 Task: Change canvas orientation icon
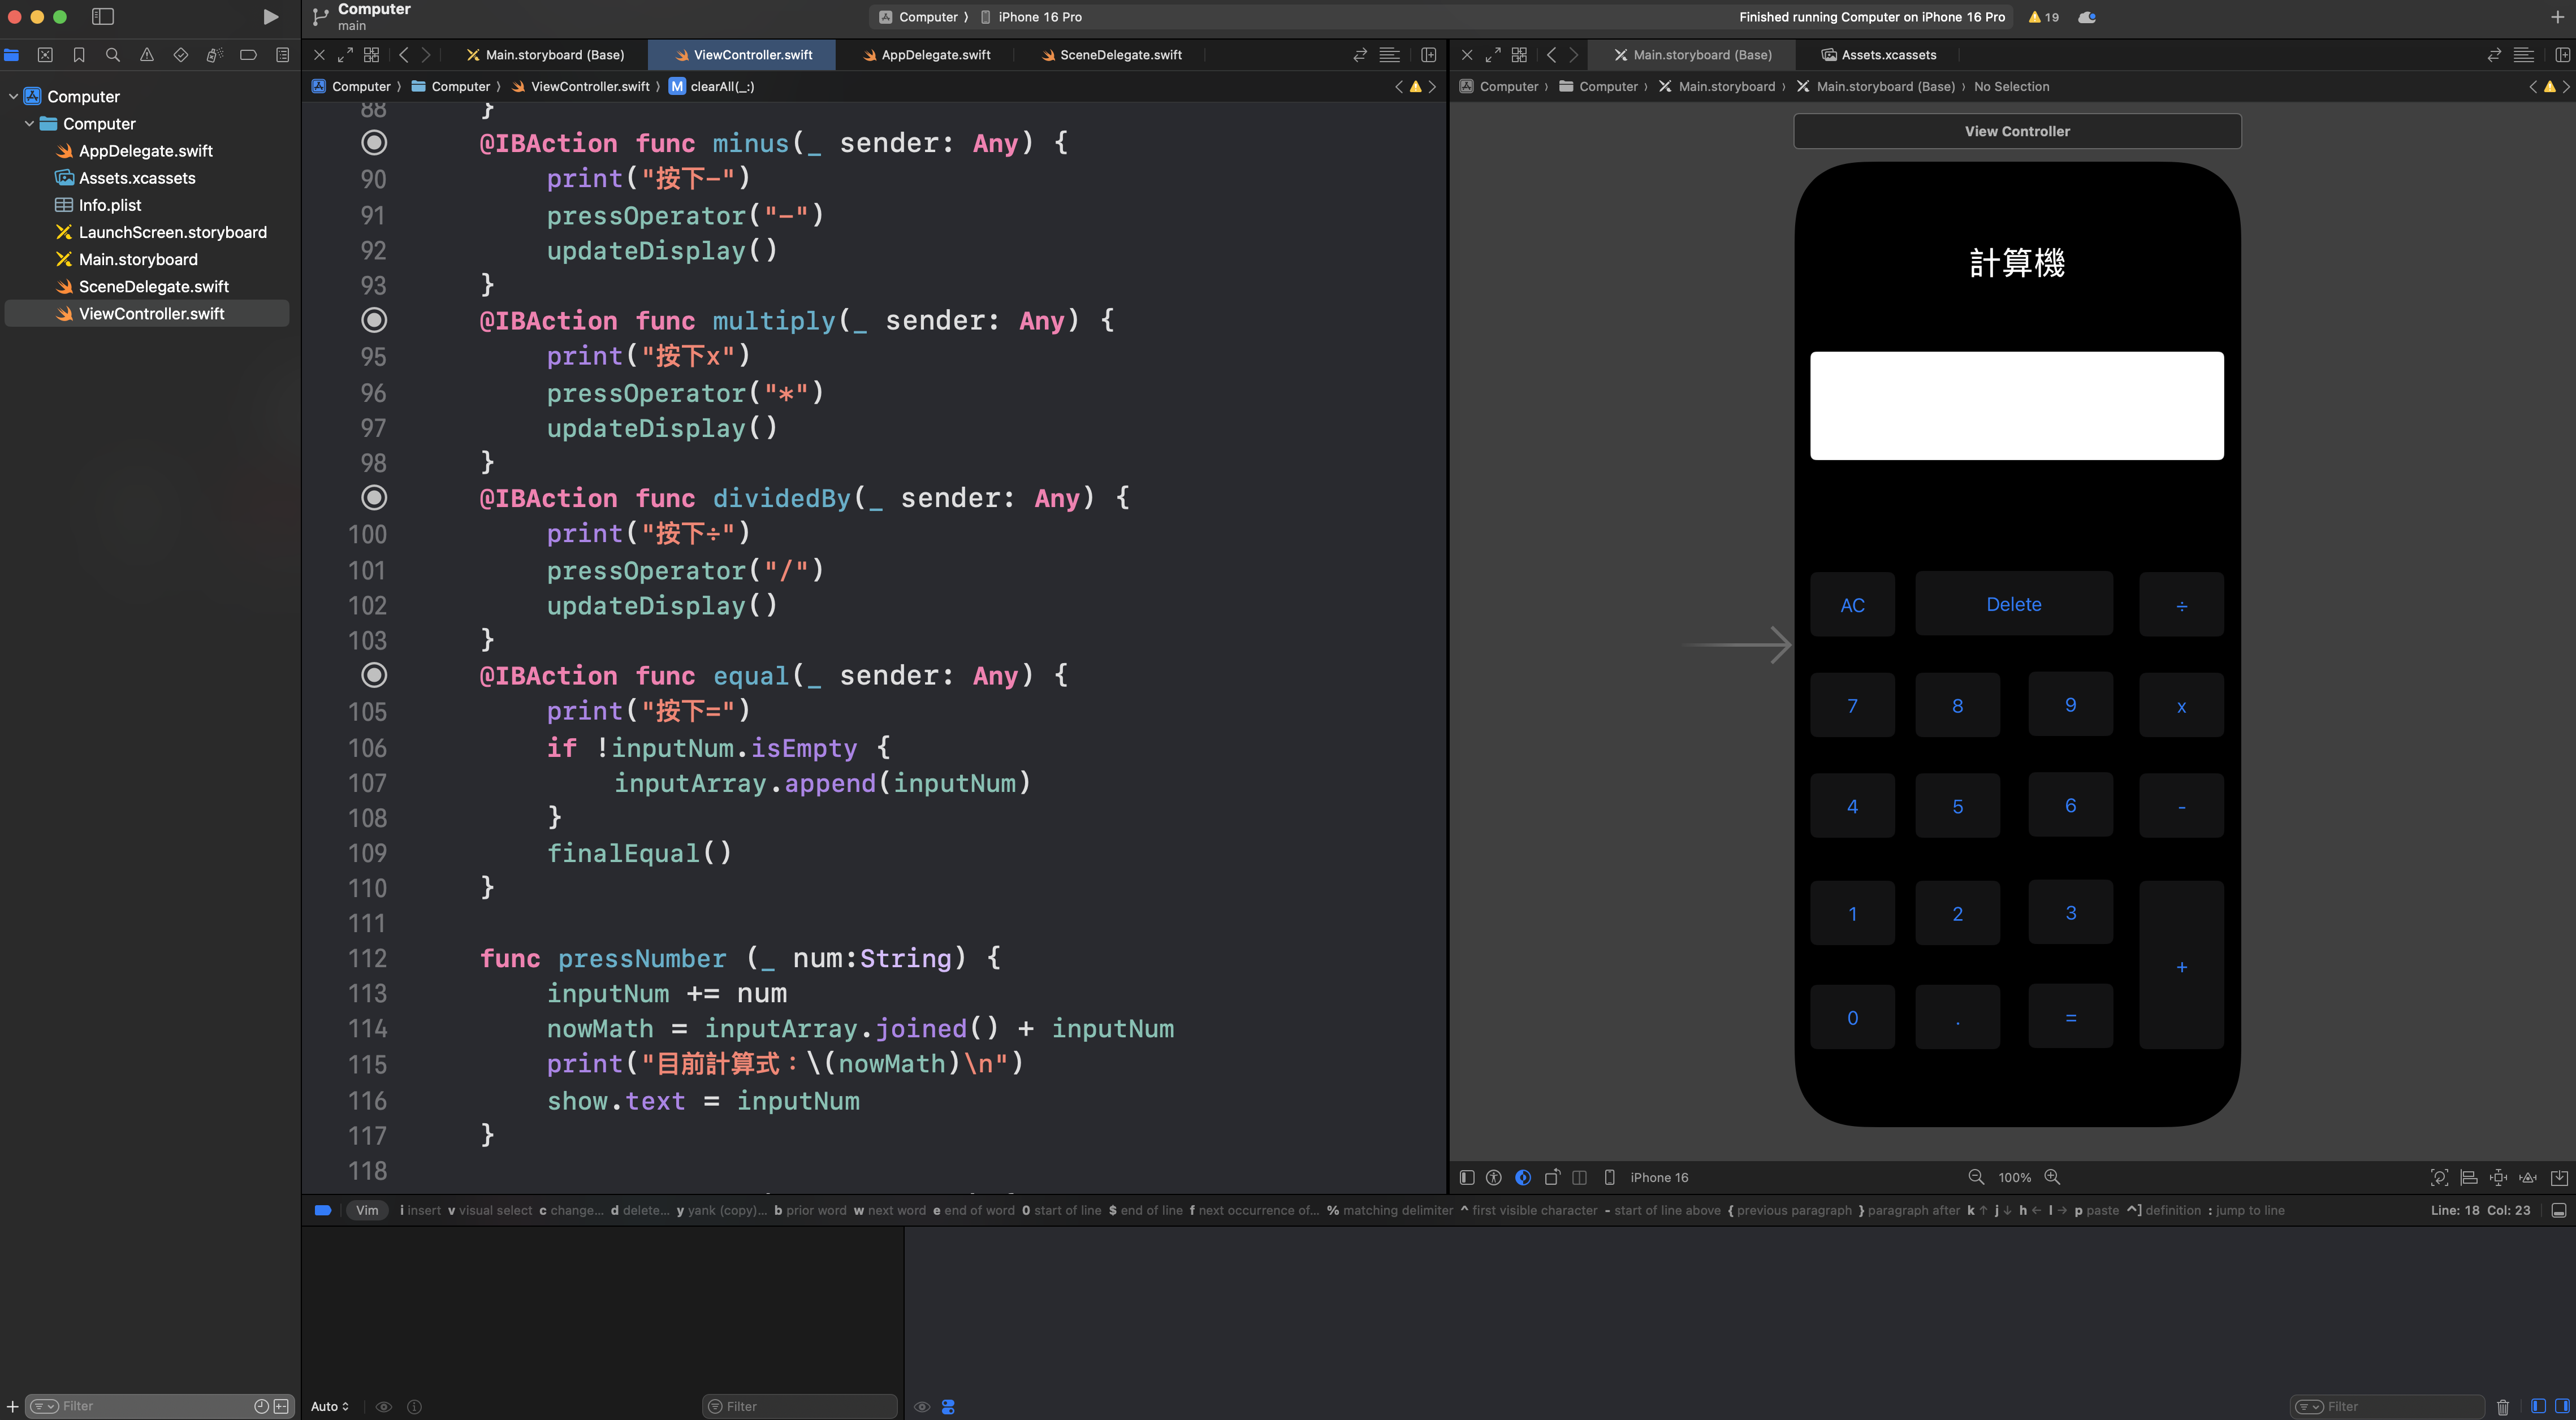(1552, 1177)
